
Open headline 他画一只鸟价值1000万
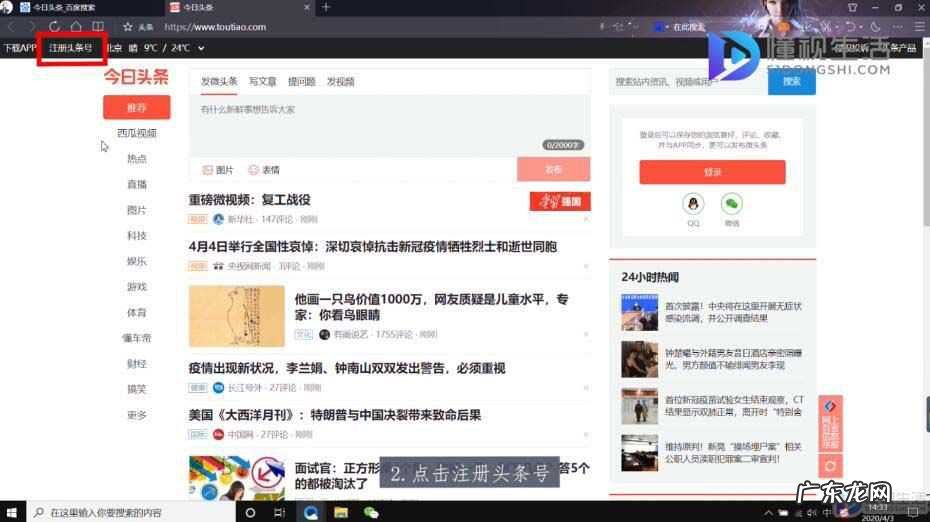(x=431, y=307)
